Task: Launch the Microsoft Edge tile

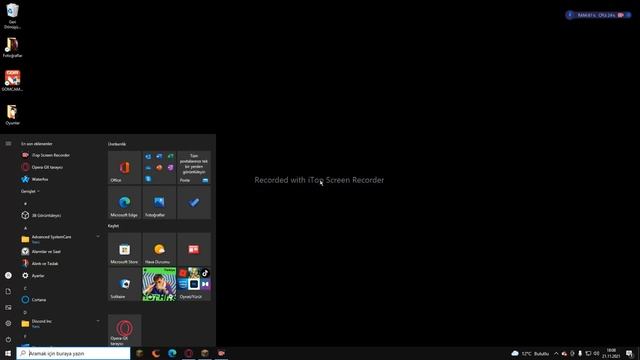Action: (124, 202)
